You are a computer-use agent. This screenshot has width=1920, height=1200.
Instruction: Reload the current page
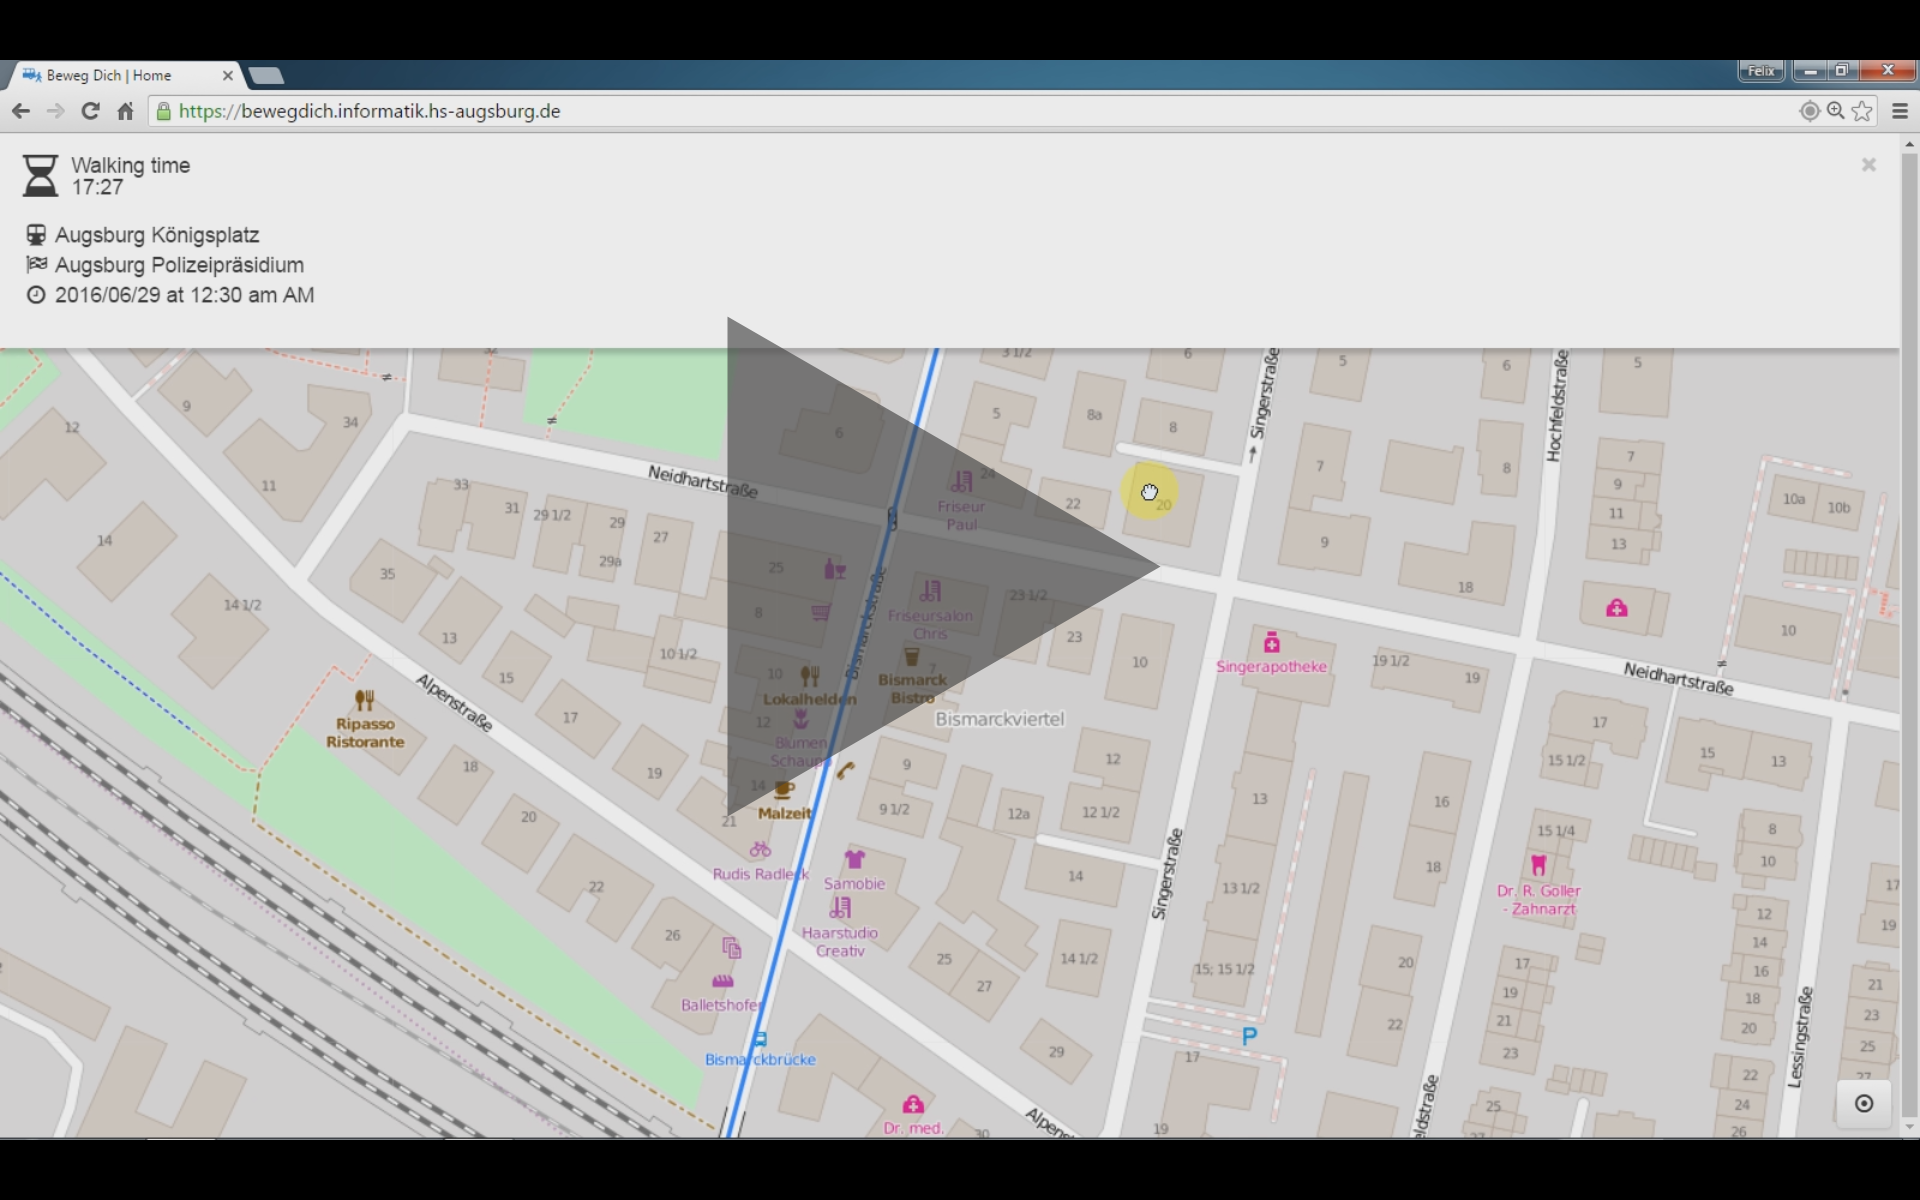[91, 111]
